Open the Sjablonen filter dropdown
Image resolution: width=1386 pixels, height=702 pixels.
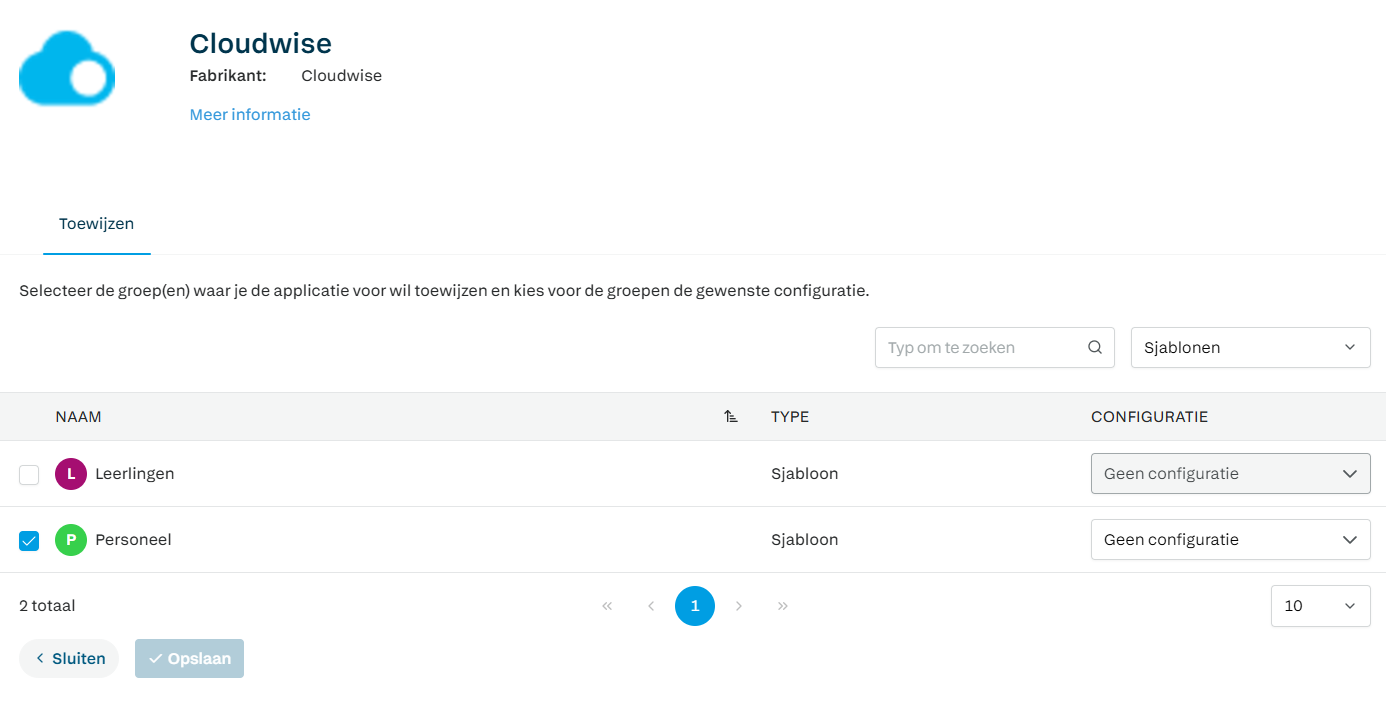click(1251, 348)
